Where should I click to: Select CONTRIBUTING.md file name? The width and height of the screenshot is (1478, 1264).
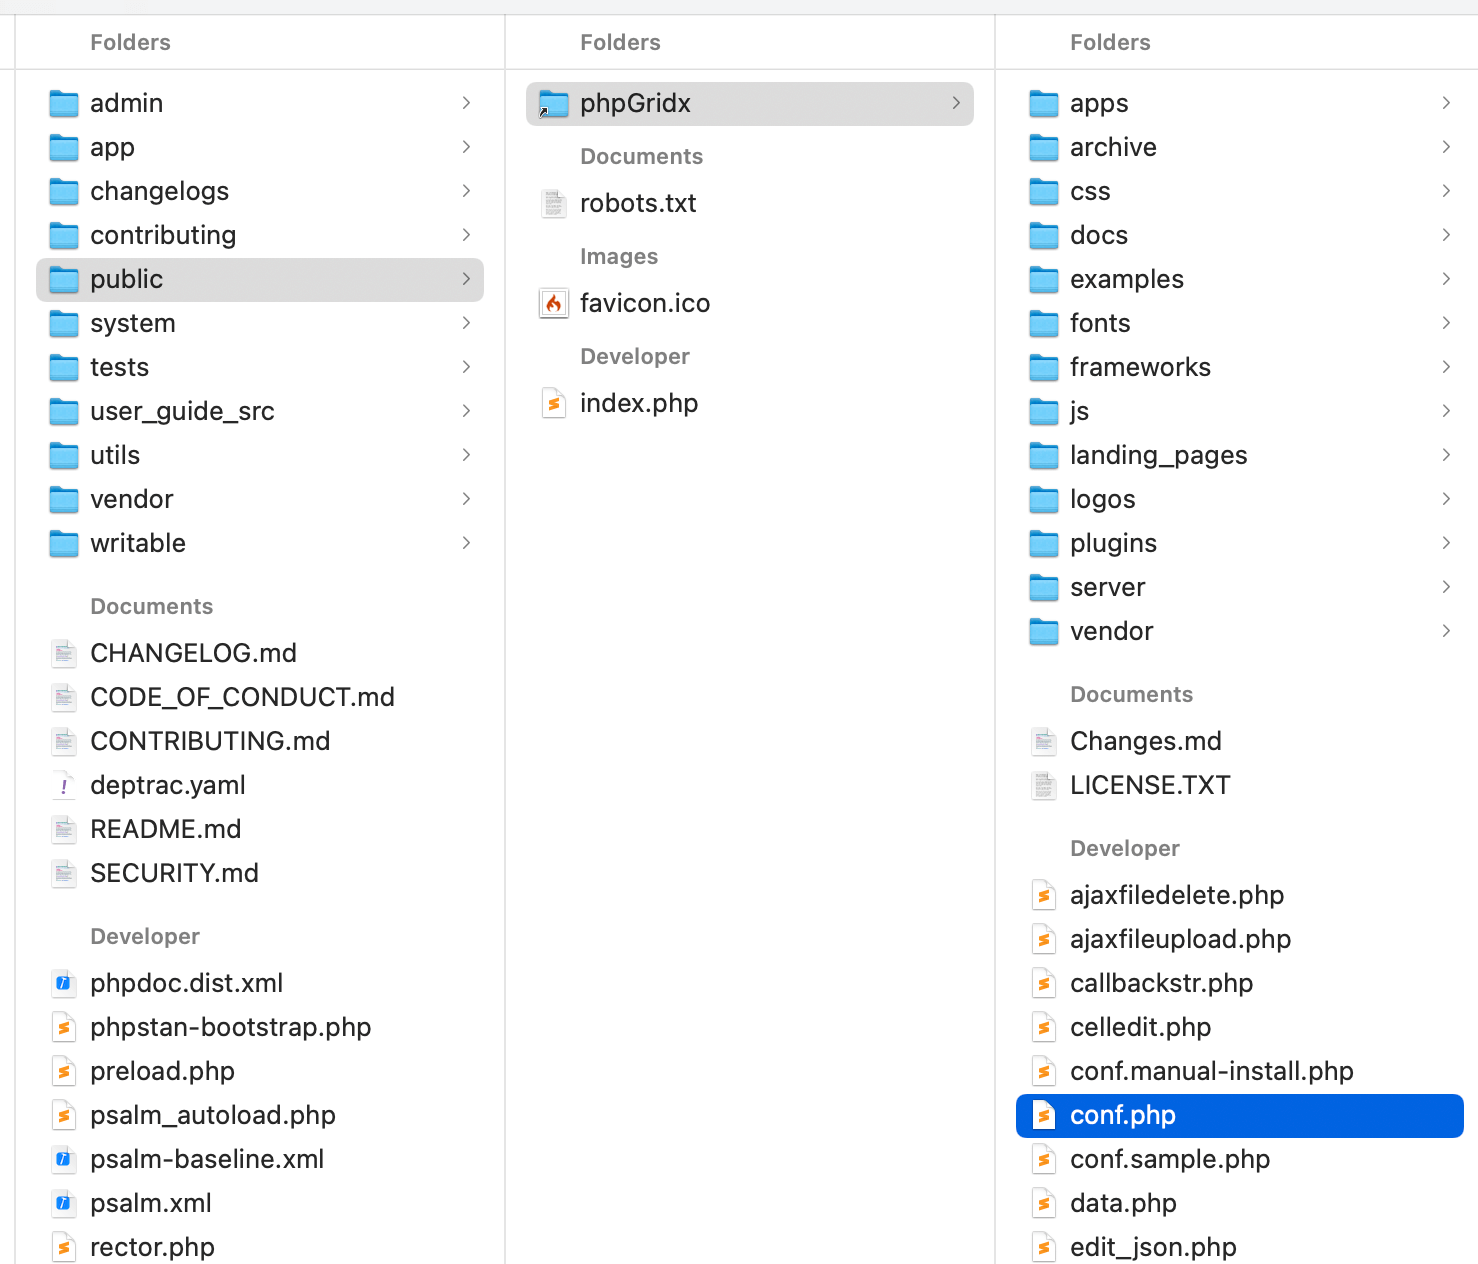pos(210,741)
